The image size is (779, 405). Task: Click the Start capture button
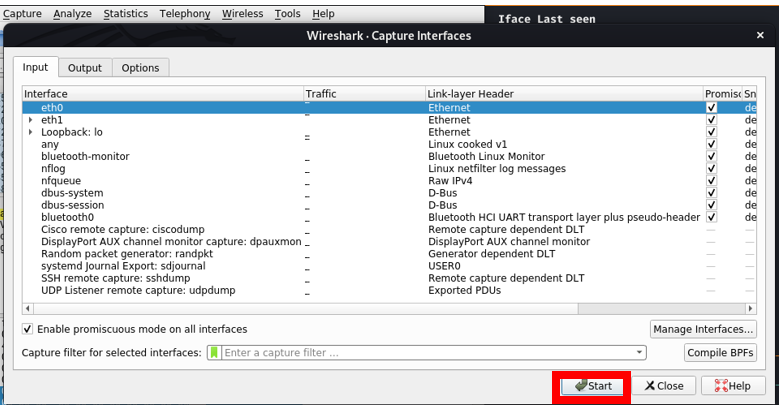pos(592,386)
